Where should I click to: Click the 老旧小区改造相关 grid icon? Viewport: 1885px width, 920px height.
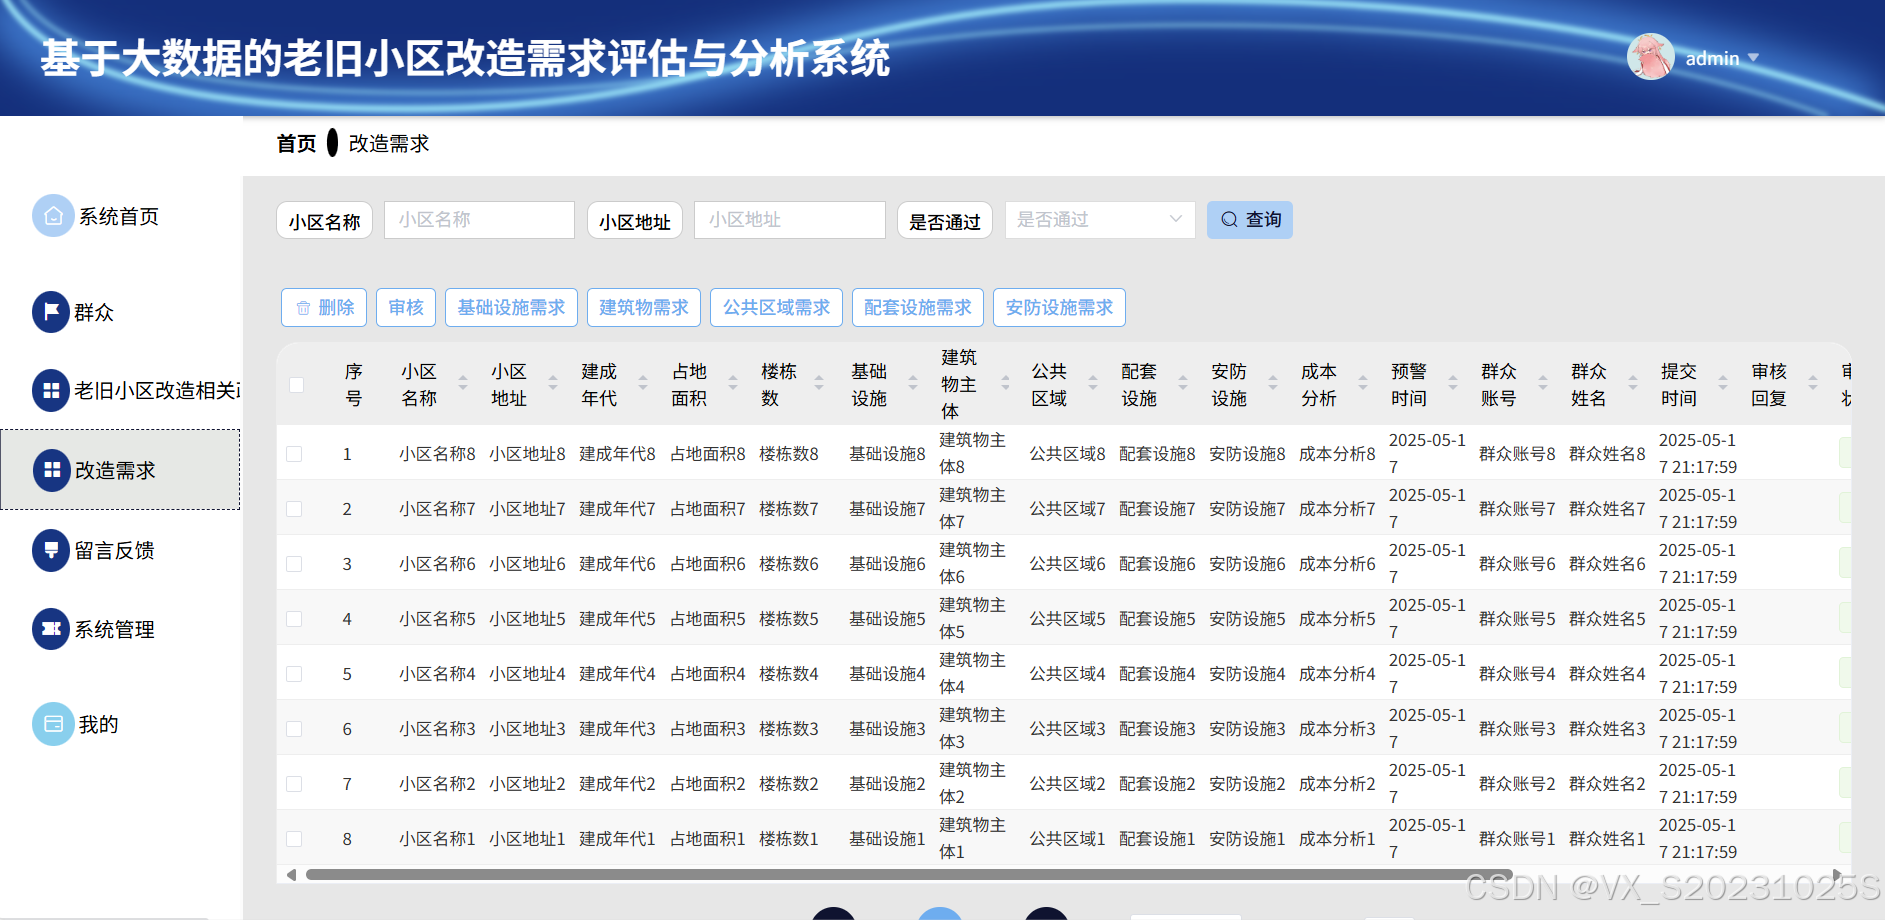pos(51,390)
